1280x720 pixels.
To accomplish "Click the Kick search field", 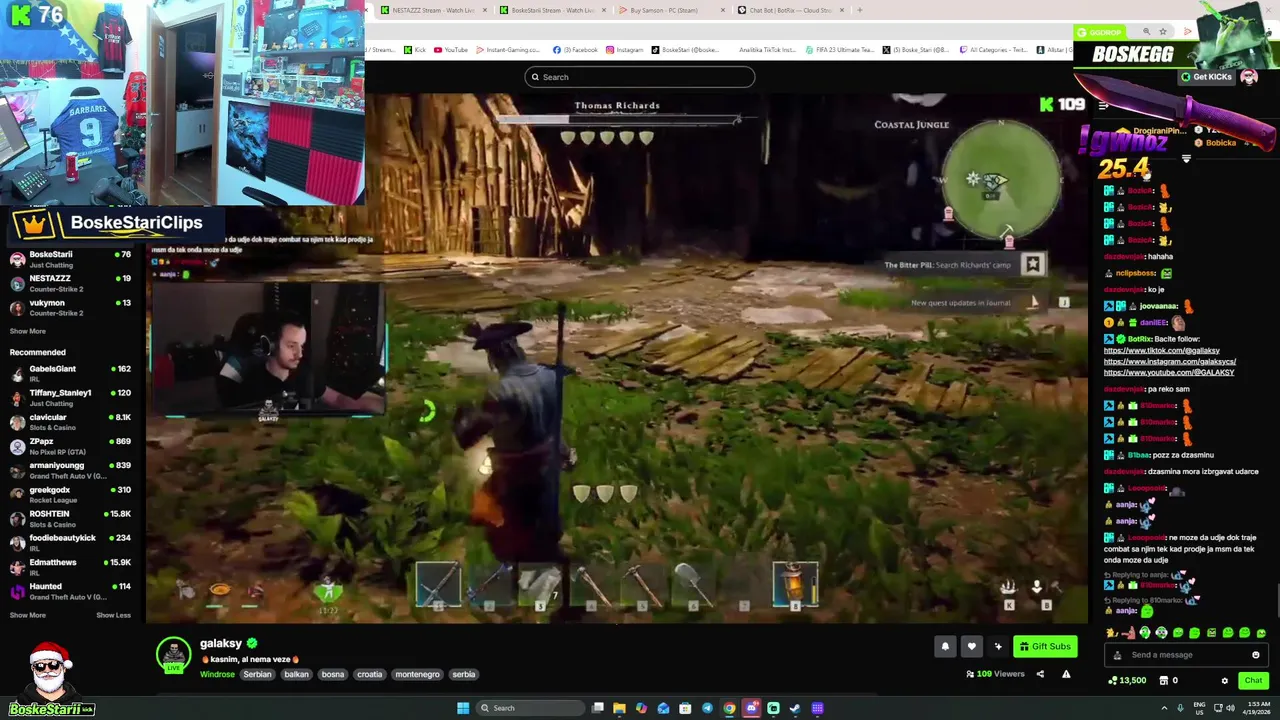I will pos(640,77).
